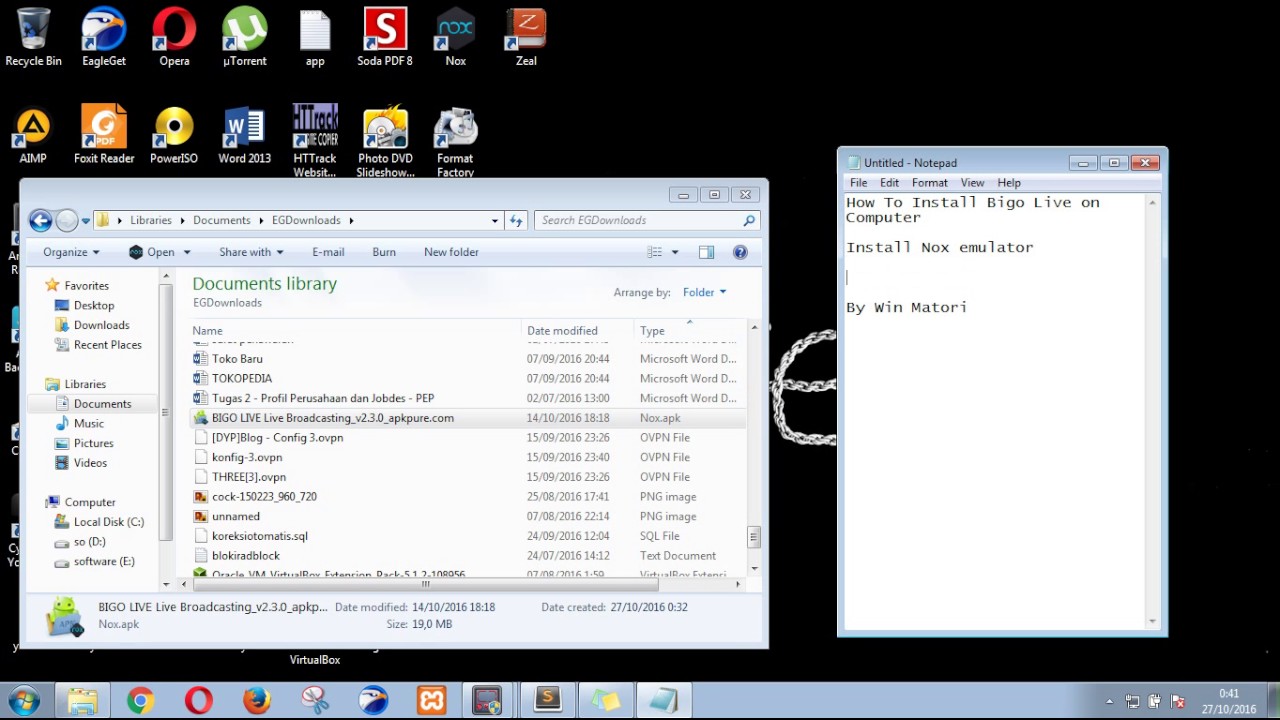Expand the Open button dropdown arrow
The width and height of the screenshot is (1280, 720).
(x=186, y=252)
